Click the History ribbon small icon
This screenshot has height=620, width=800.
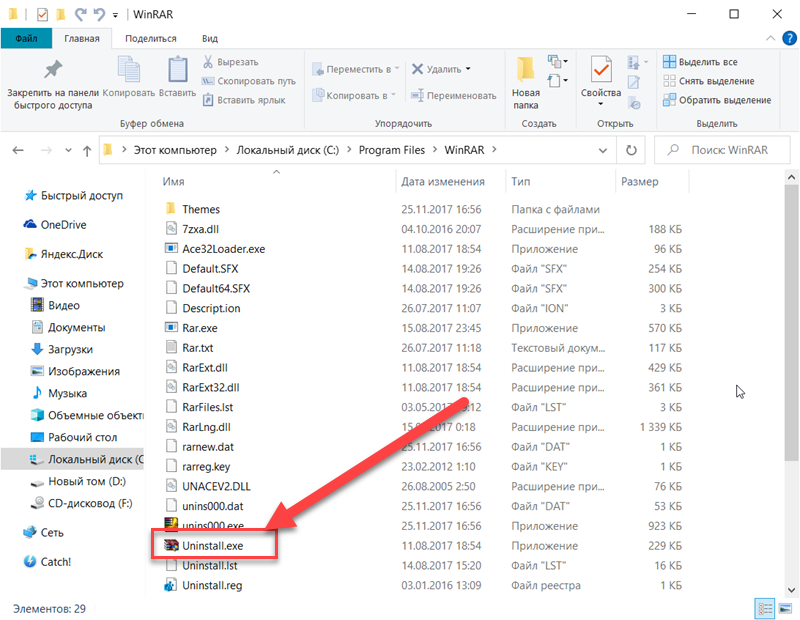[x=634, y=104]
